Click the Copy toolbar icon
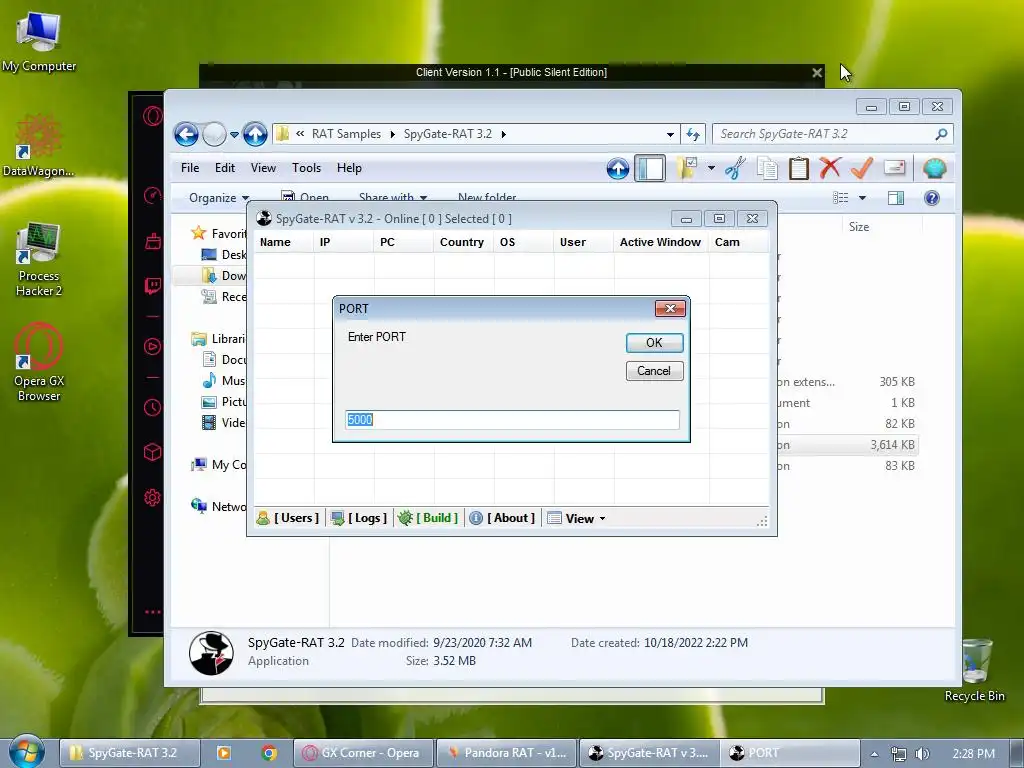Viewport: 1024px width, 768px height. [767, 168]
